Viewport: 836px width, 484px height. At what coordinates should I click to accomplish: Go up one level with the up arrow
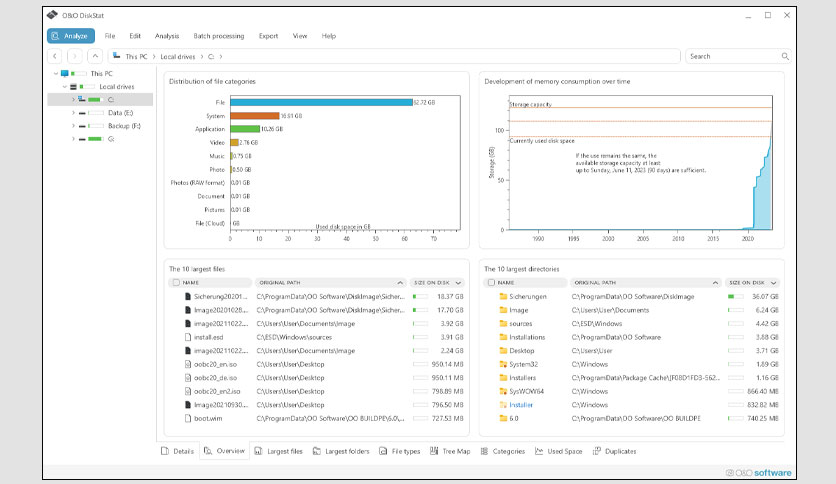95,56
